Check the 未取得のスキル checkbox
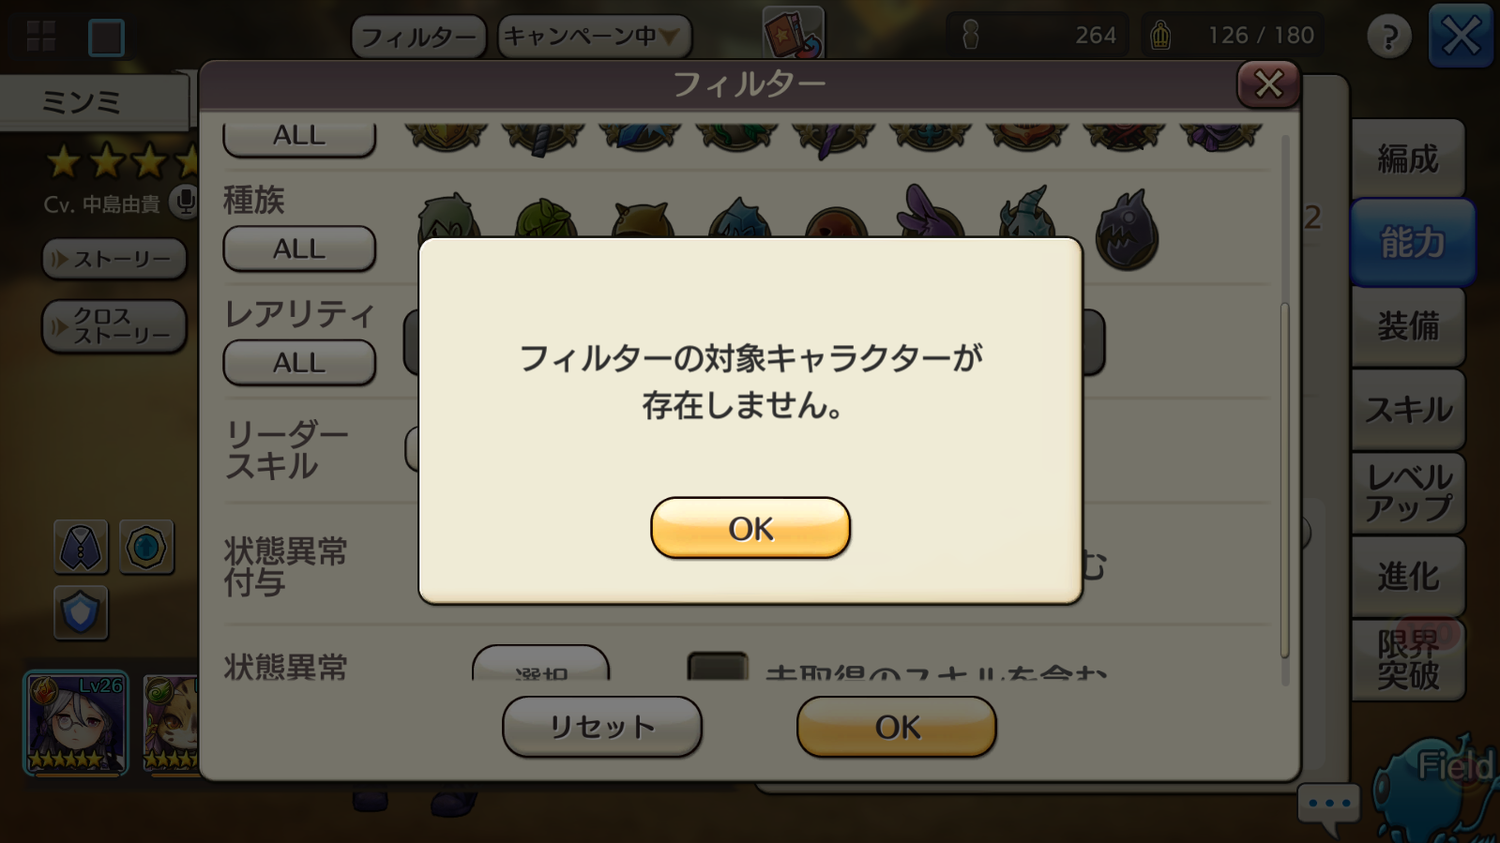Screen dimensions: 1500x843 click(718, 667)
